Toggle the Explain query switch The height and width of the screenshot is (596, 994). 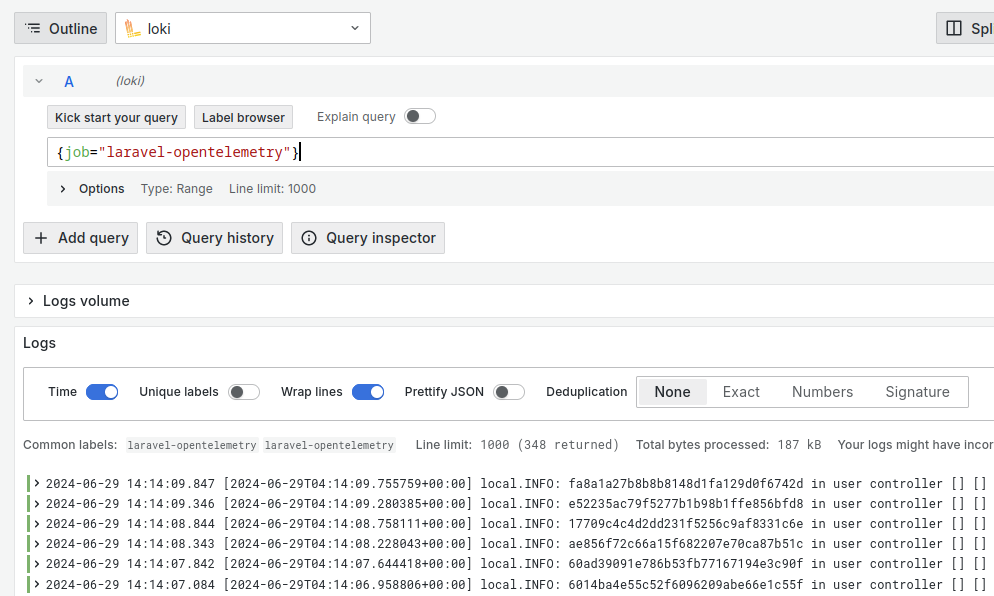click(x=420, y=116)
